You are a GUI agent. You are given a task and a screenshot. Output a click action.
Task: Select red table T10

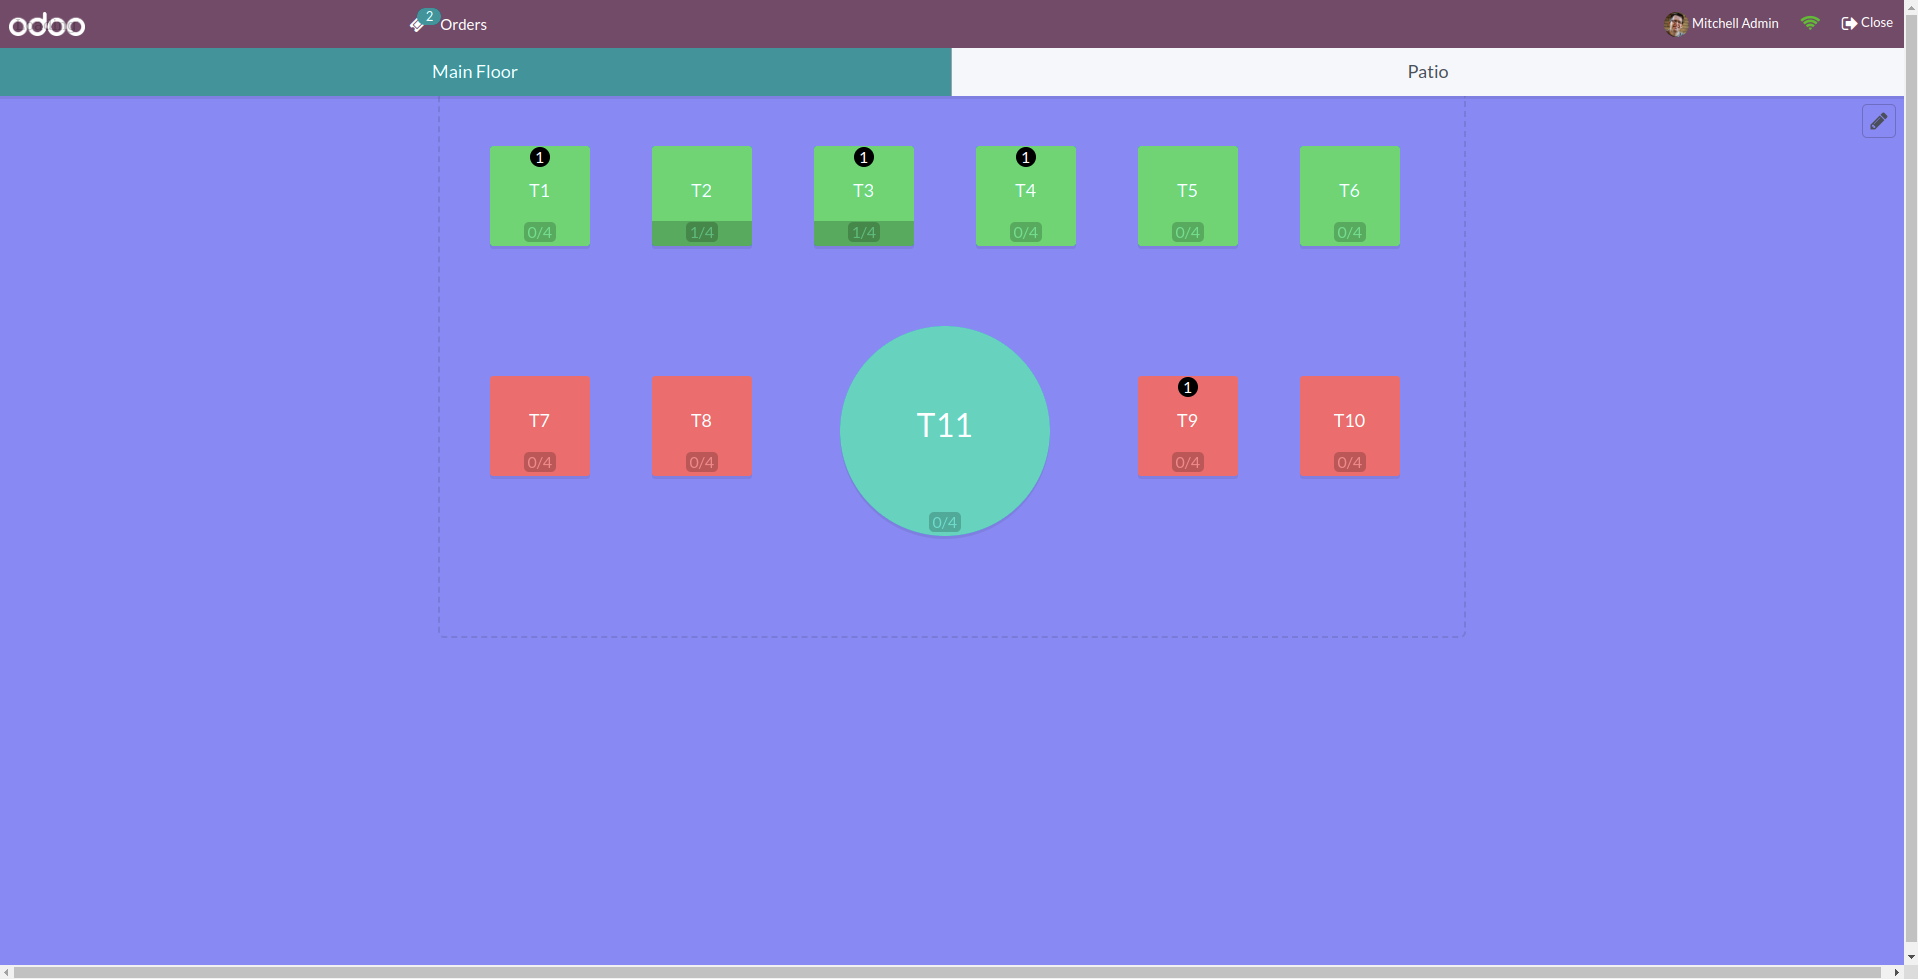pos(1350,426)
